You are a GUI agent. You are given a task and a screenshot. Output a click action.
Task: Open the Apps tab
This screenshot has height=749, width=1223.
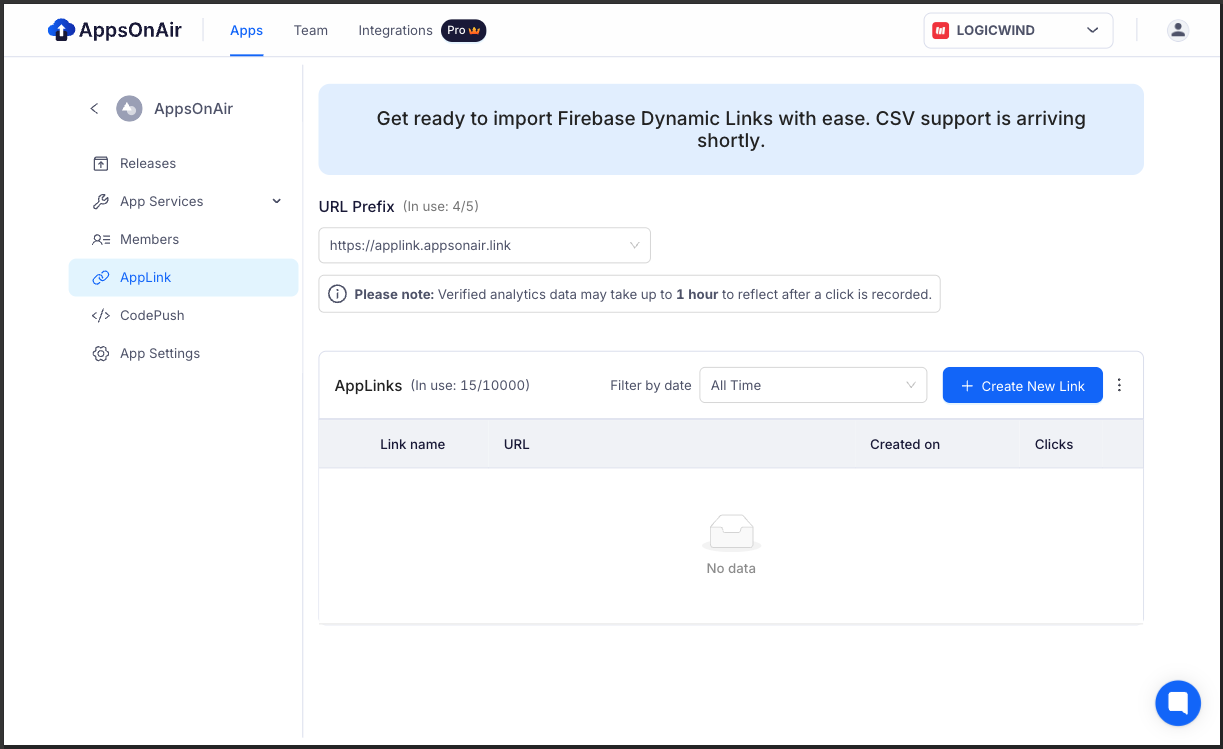point(246,30)
